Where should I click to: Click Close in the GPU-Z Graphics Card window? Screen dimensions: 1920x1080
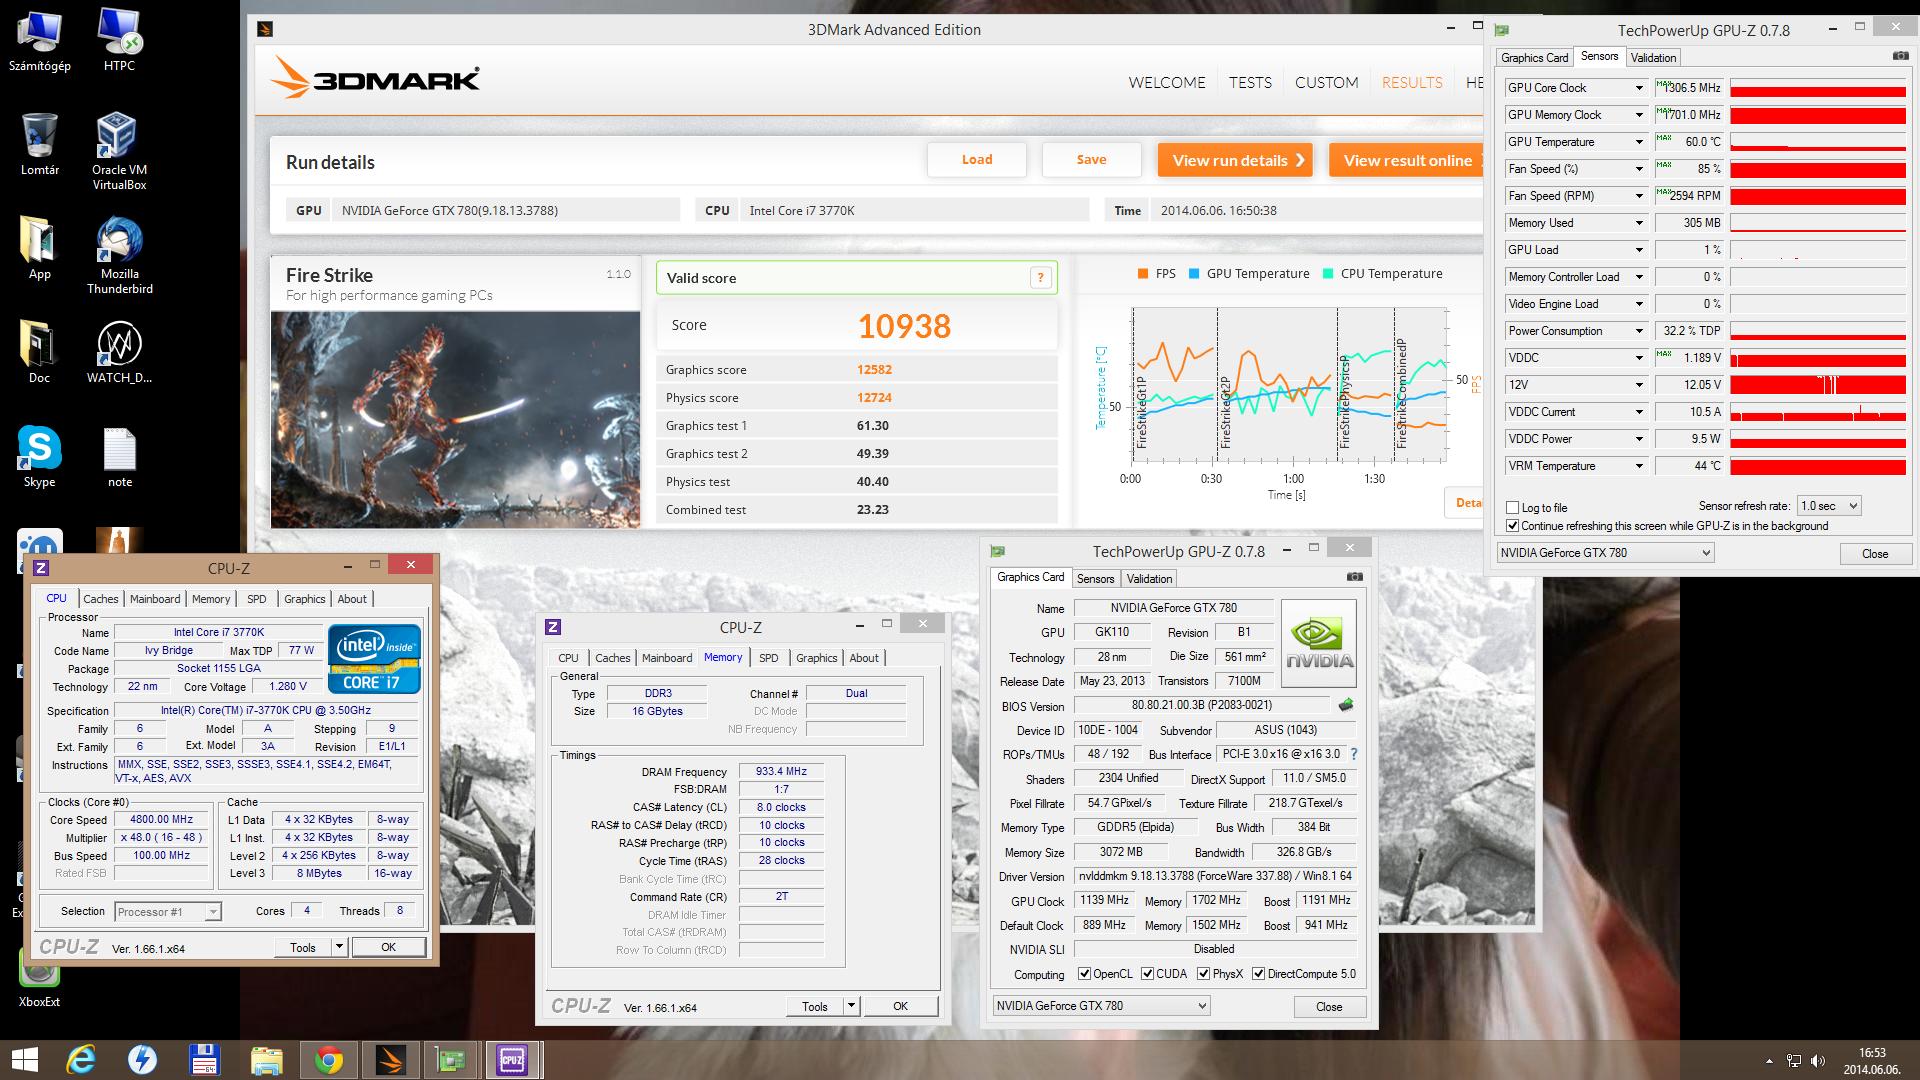point(1328,1007)
